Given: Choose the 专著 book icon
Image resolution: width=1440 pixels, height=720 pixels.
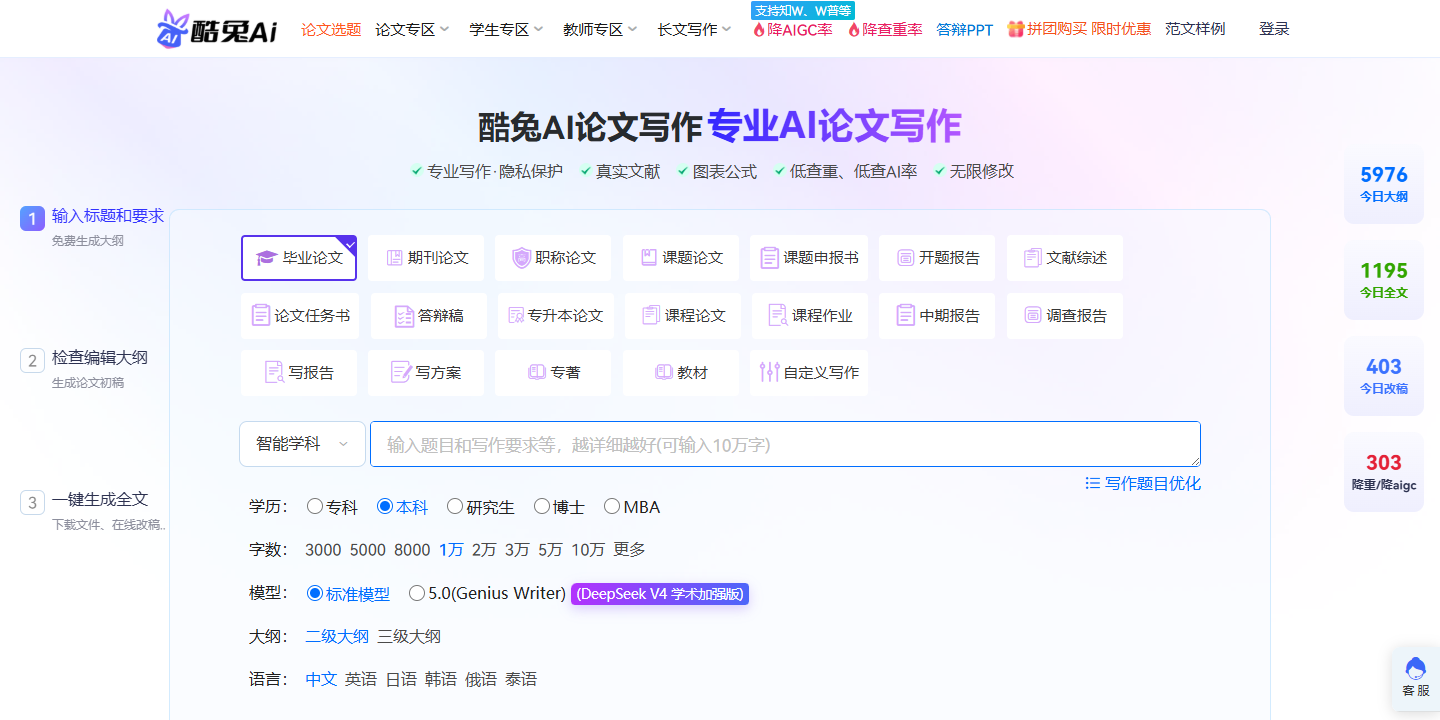Looking at the screenshot, I should [x=537, y=372].
